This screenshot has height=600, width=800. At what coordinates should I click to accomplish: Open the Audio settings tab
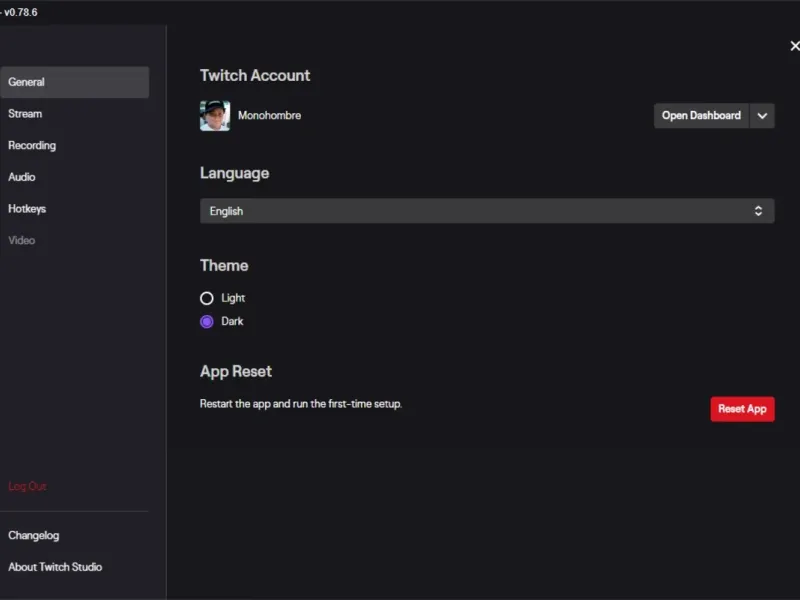point(22,177)
